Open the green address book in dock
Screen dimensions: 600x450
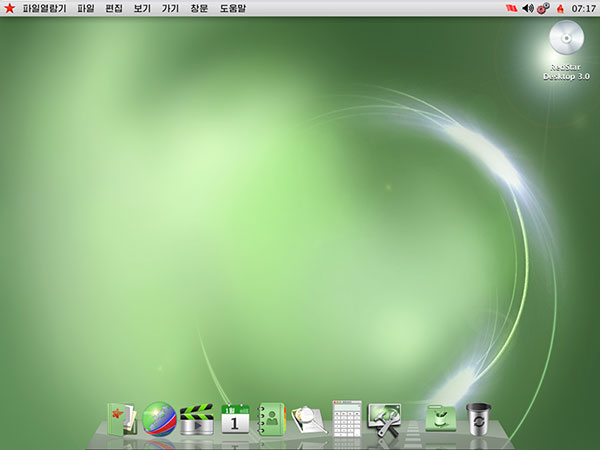click(272, 419)
